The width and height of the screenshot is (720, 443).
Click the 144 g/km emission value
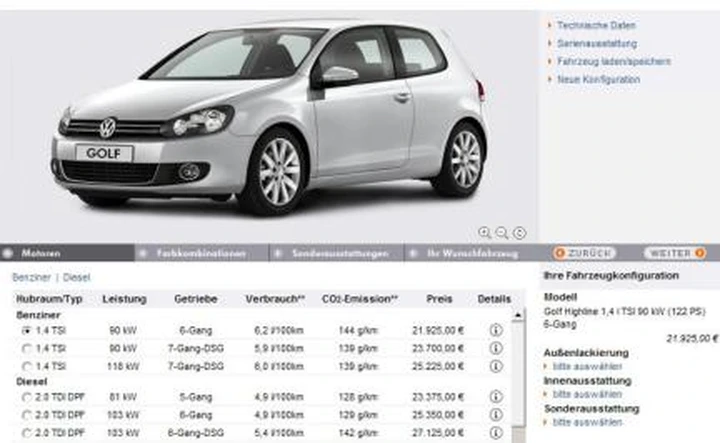pos(358,331)
